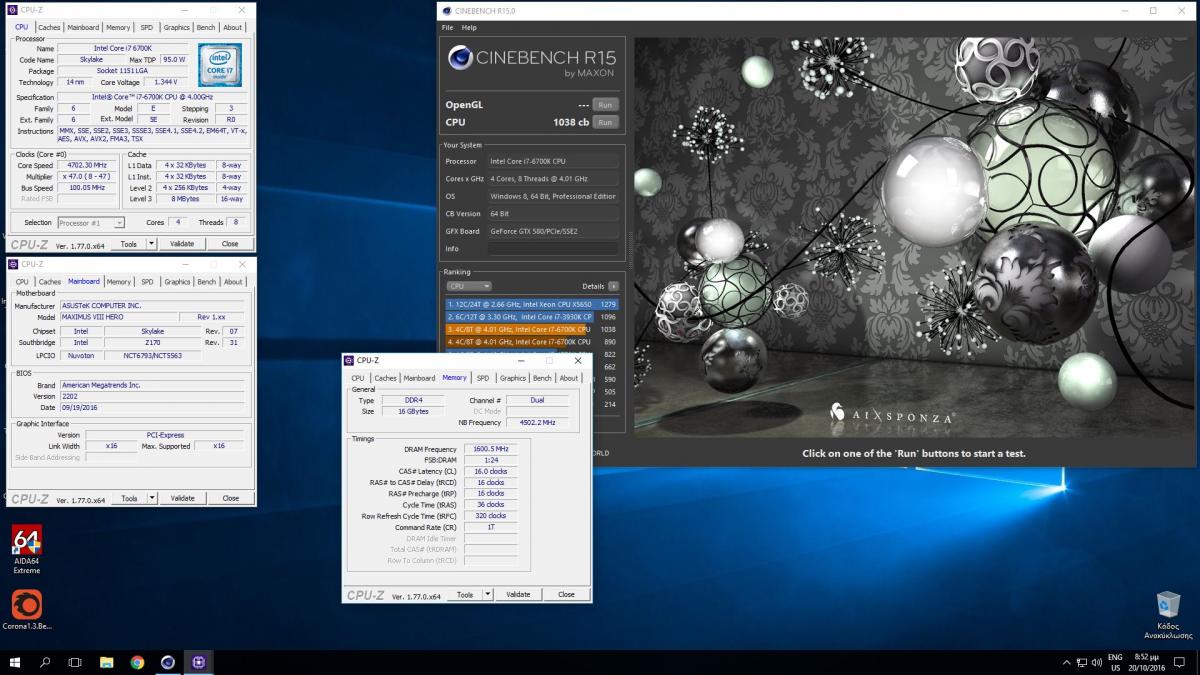Click the MAXIMUS VIII HERO model field
This screenshot has height=675, width=1200.
click(118, 317)
